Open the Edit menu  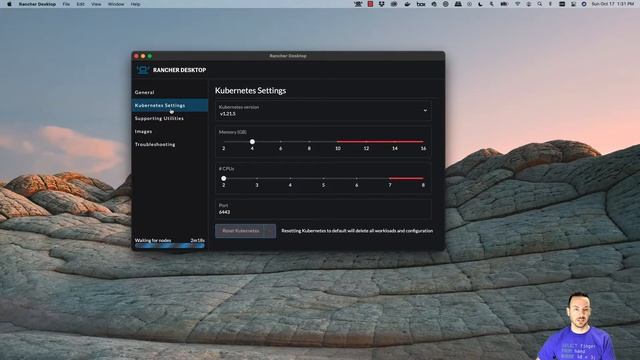pyautogui.click(x=80, y=4)
